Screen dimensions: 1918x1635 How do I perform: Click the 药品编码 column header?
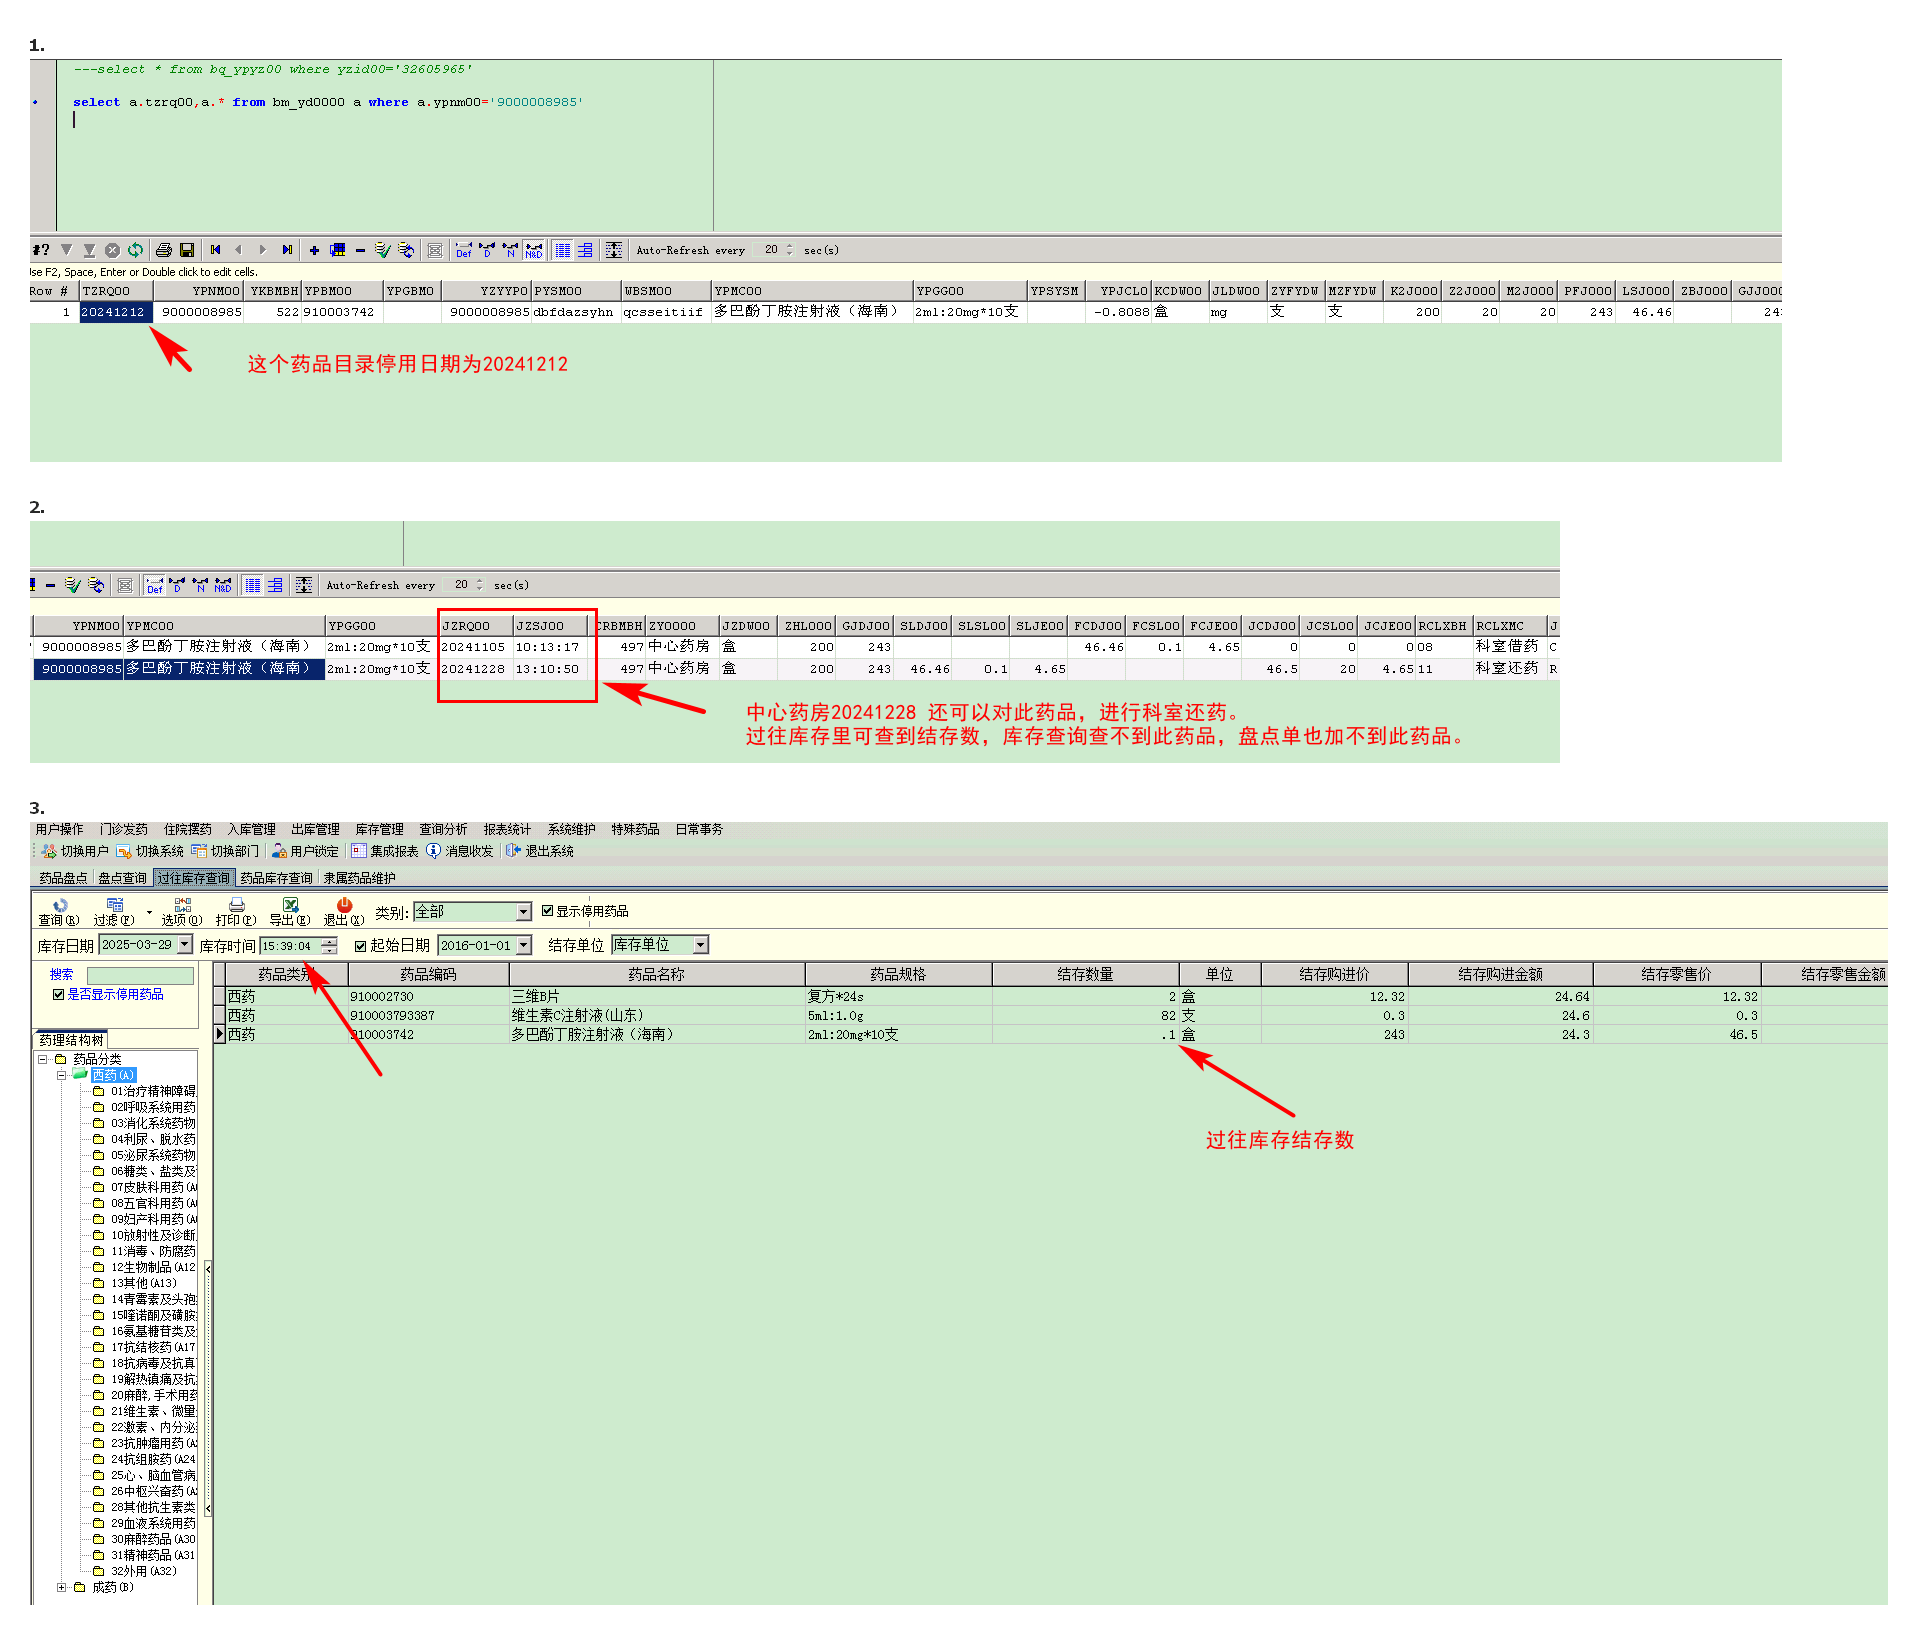428,974
